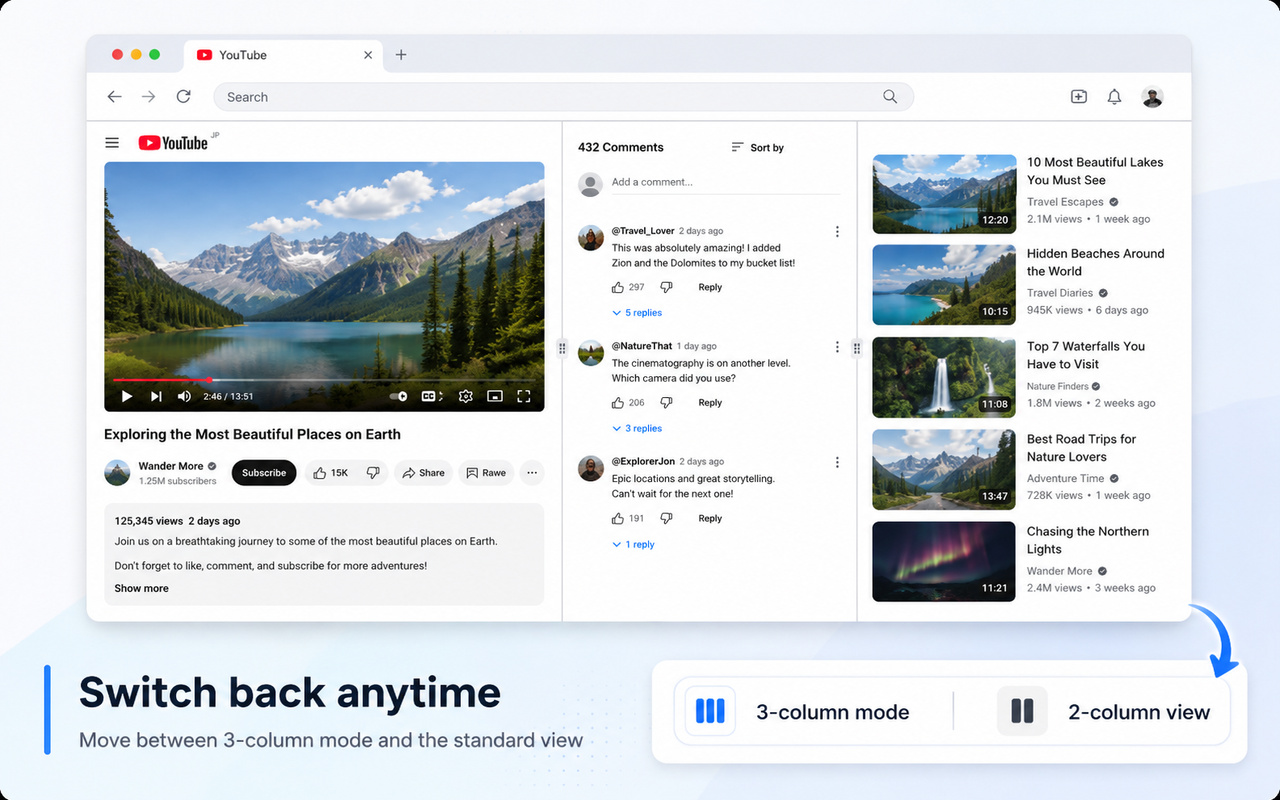Dislike the Travel_Lover comment
1280x800 pixels.
pyautogui.click(x=666, y=287)
